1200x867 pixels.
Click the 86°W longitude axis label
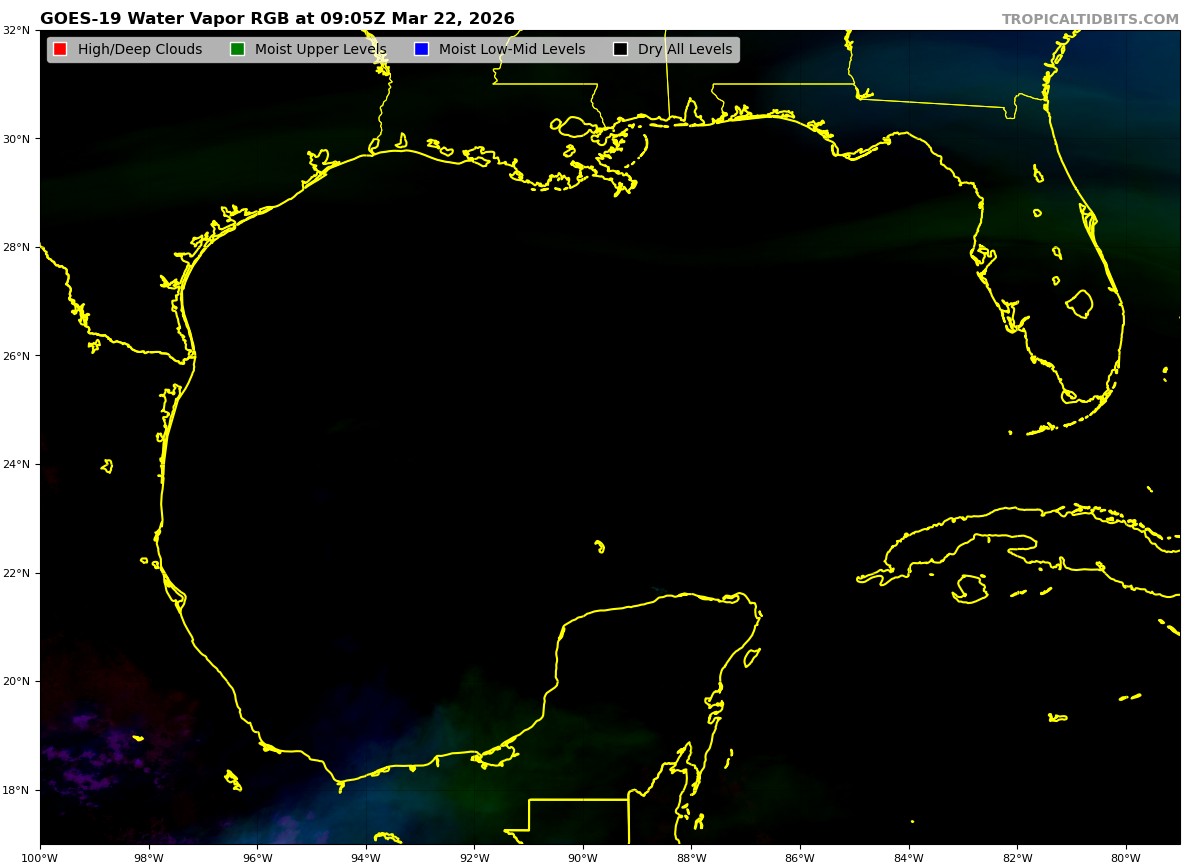pyautogui.click(x=800, y=857)
